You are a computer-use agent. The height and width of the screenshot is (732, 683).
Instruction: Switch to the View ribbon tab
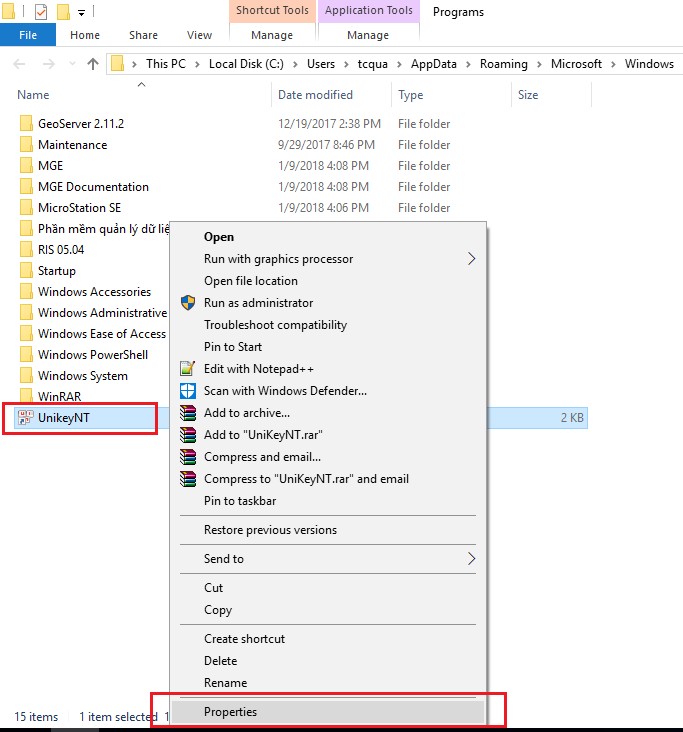[x=199, y=35]
